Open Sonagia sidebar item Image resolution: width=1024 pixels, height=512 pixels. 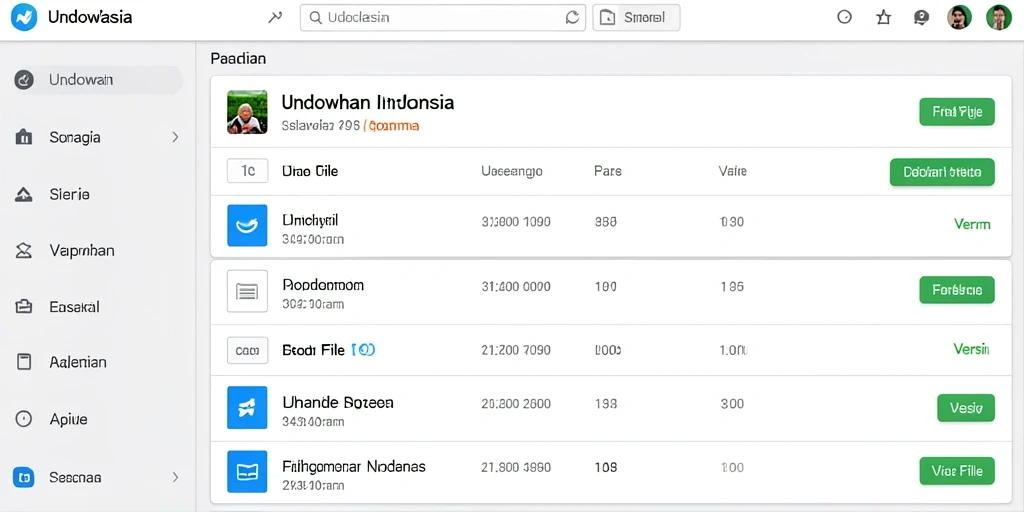point(98,137)
